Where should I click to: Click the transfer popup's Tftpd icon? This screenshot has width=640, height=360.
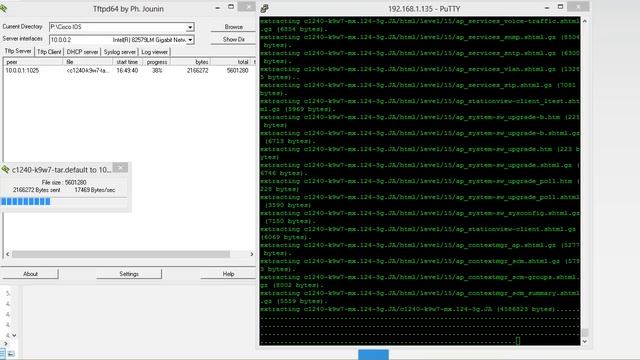pos(5,169)
